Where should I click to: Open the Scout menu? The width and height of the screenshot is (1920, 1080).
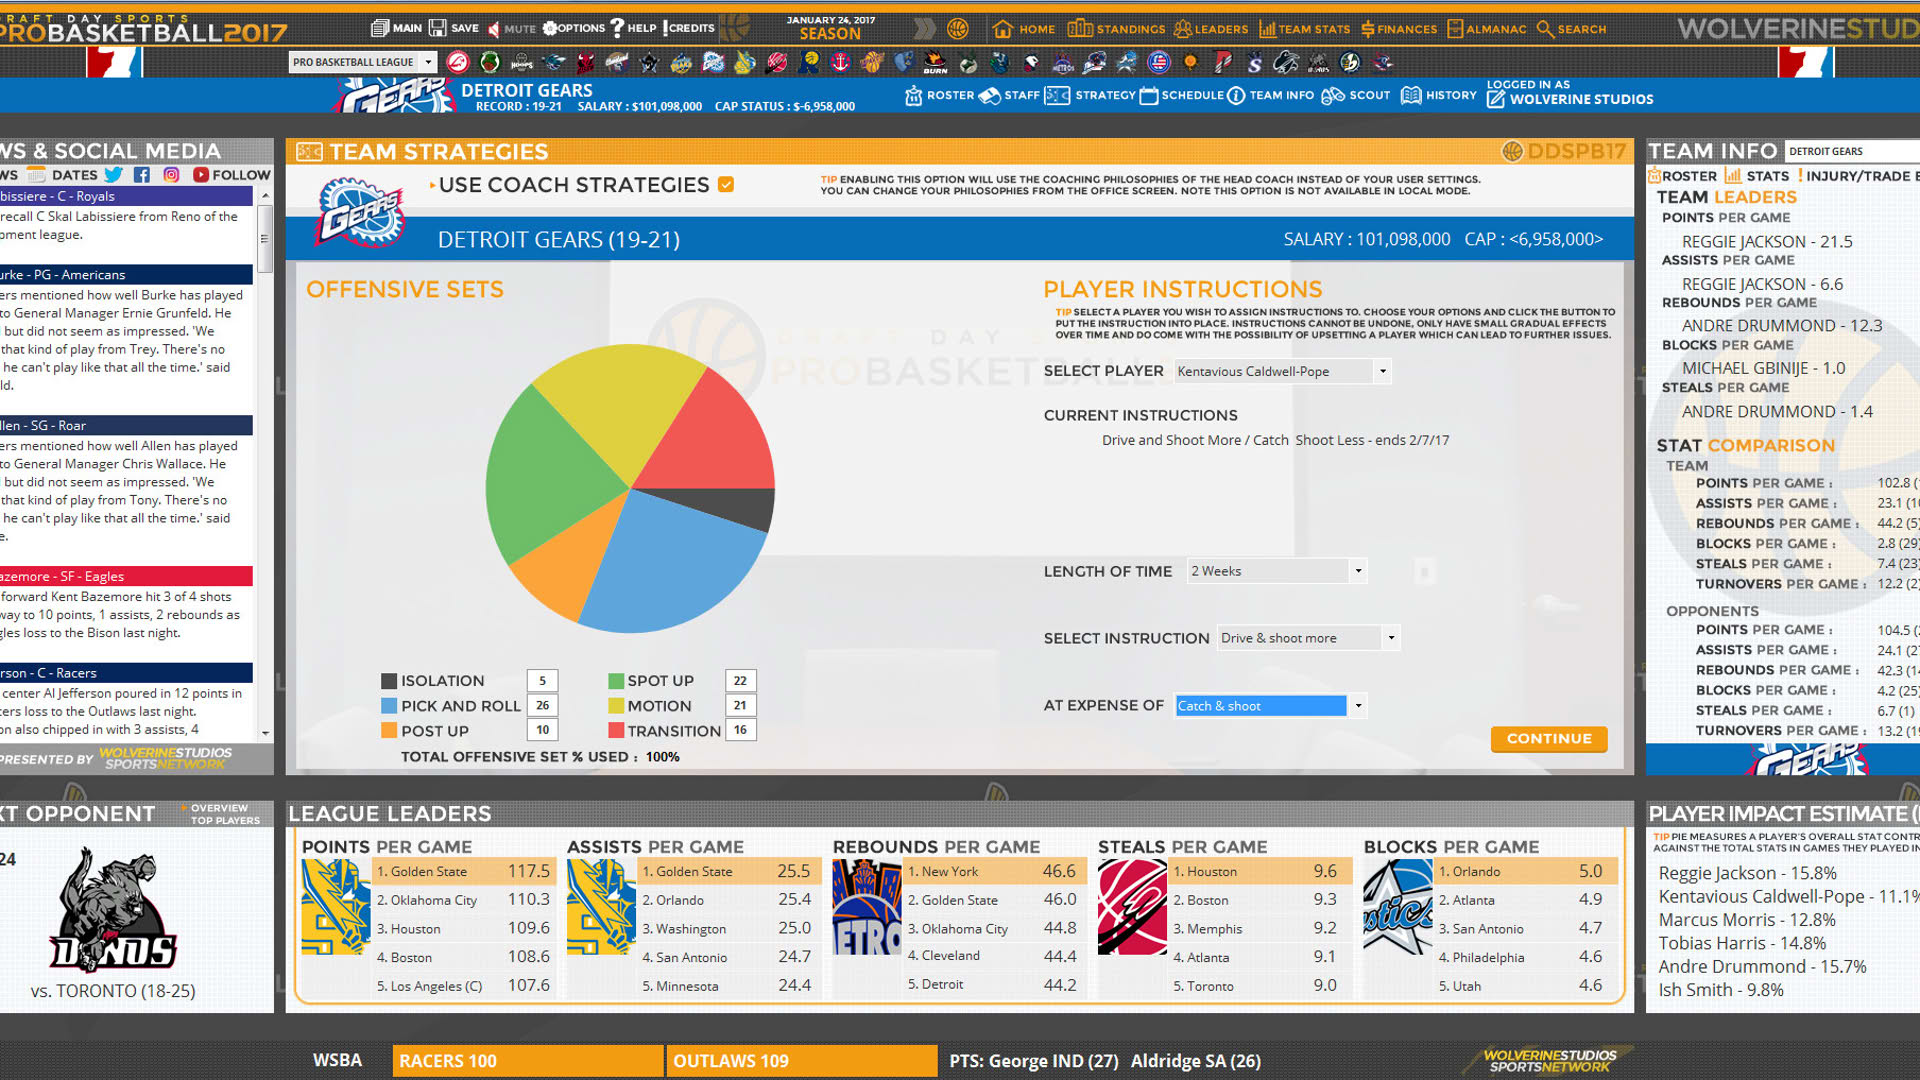(1356, 96)
